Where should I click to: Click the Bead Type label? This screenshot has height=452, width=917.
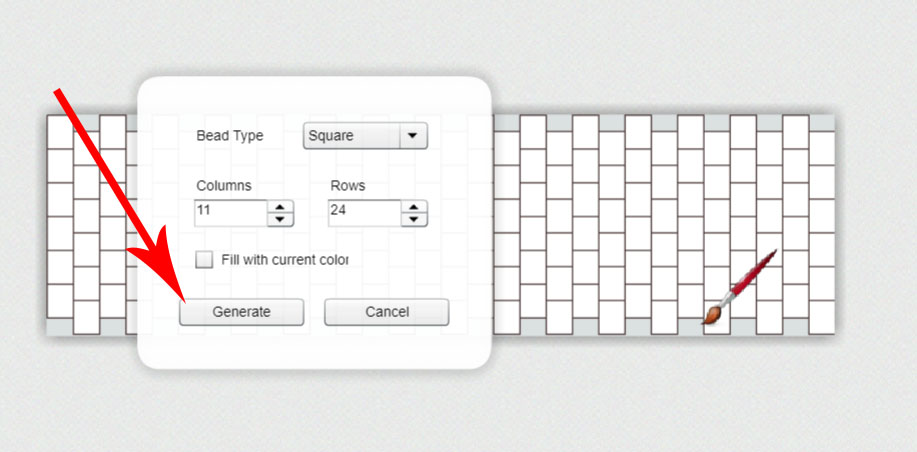tap(230, 136)
